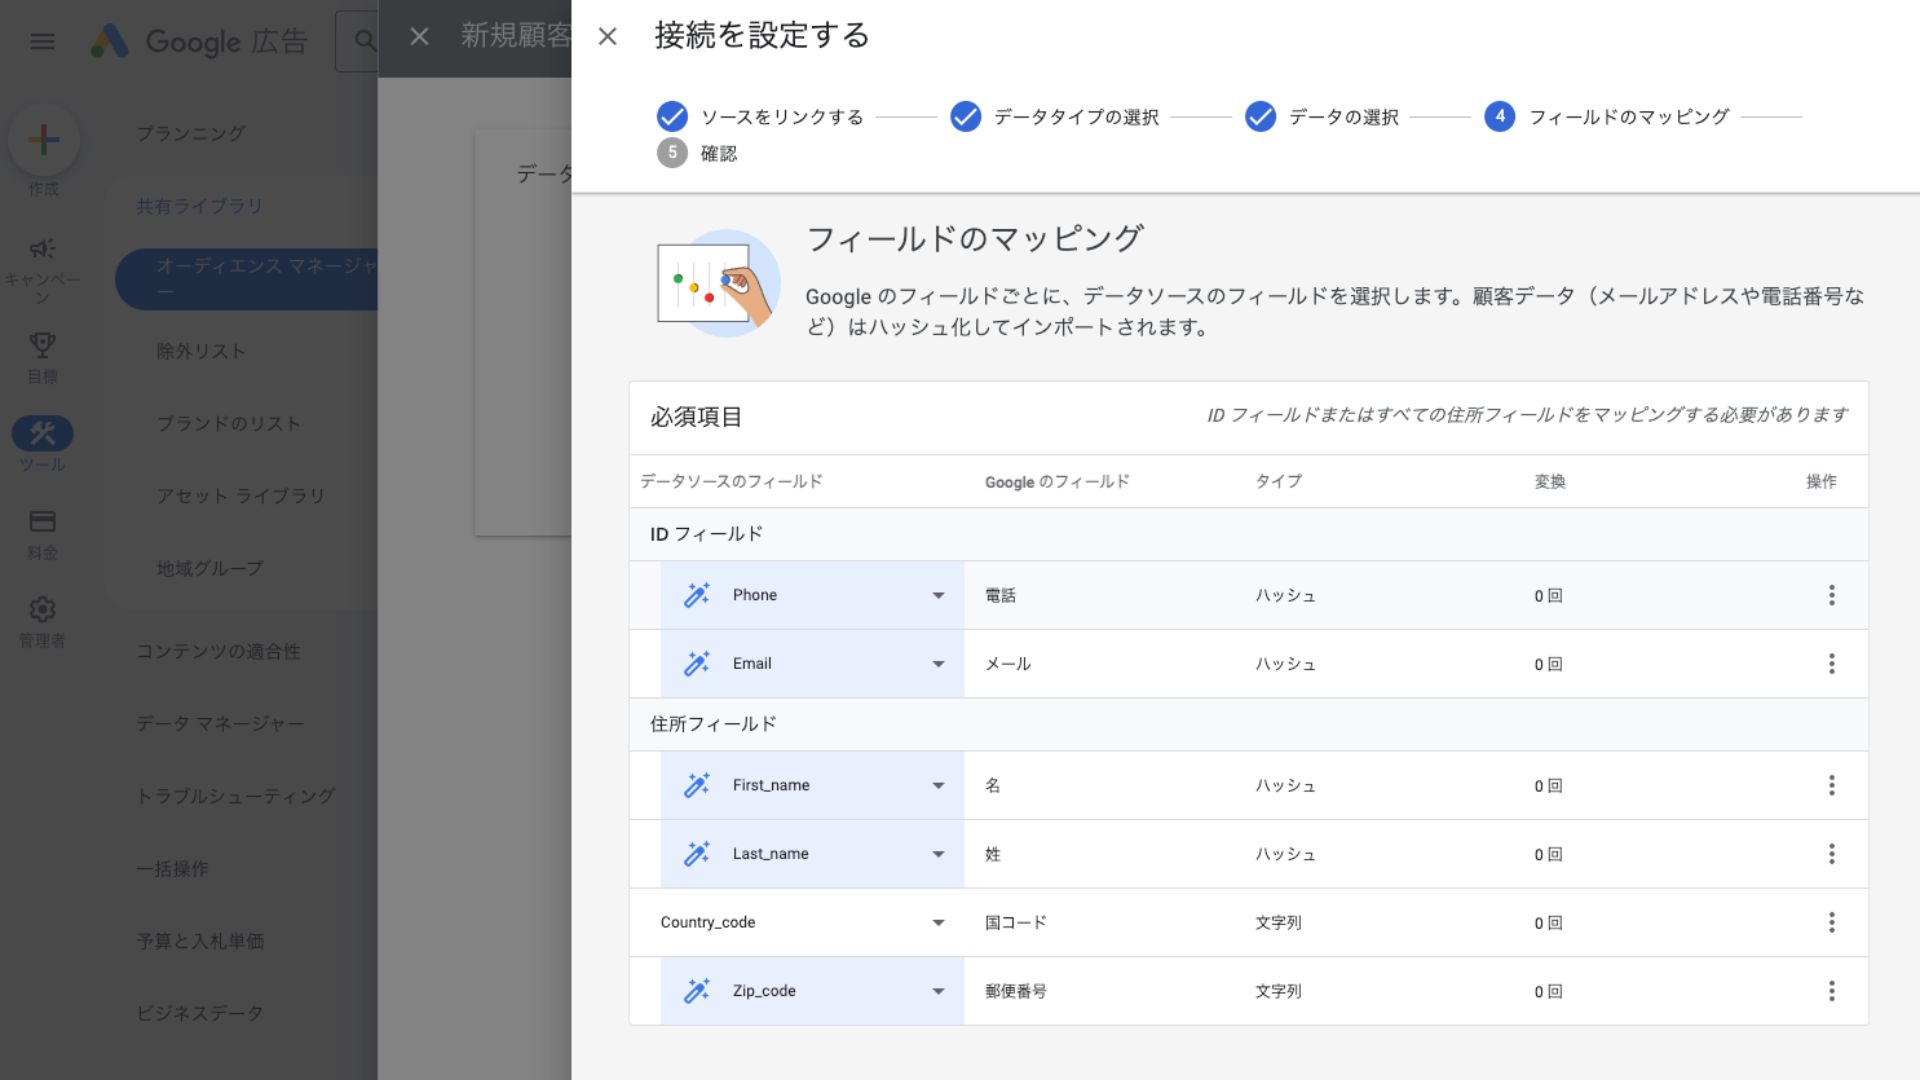This screenshot has width=1920, height=1080.
Task: Expand the Zip_code field dropdown
Action: [938, 990]
